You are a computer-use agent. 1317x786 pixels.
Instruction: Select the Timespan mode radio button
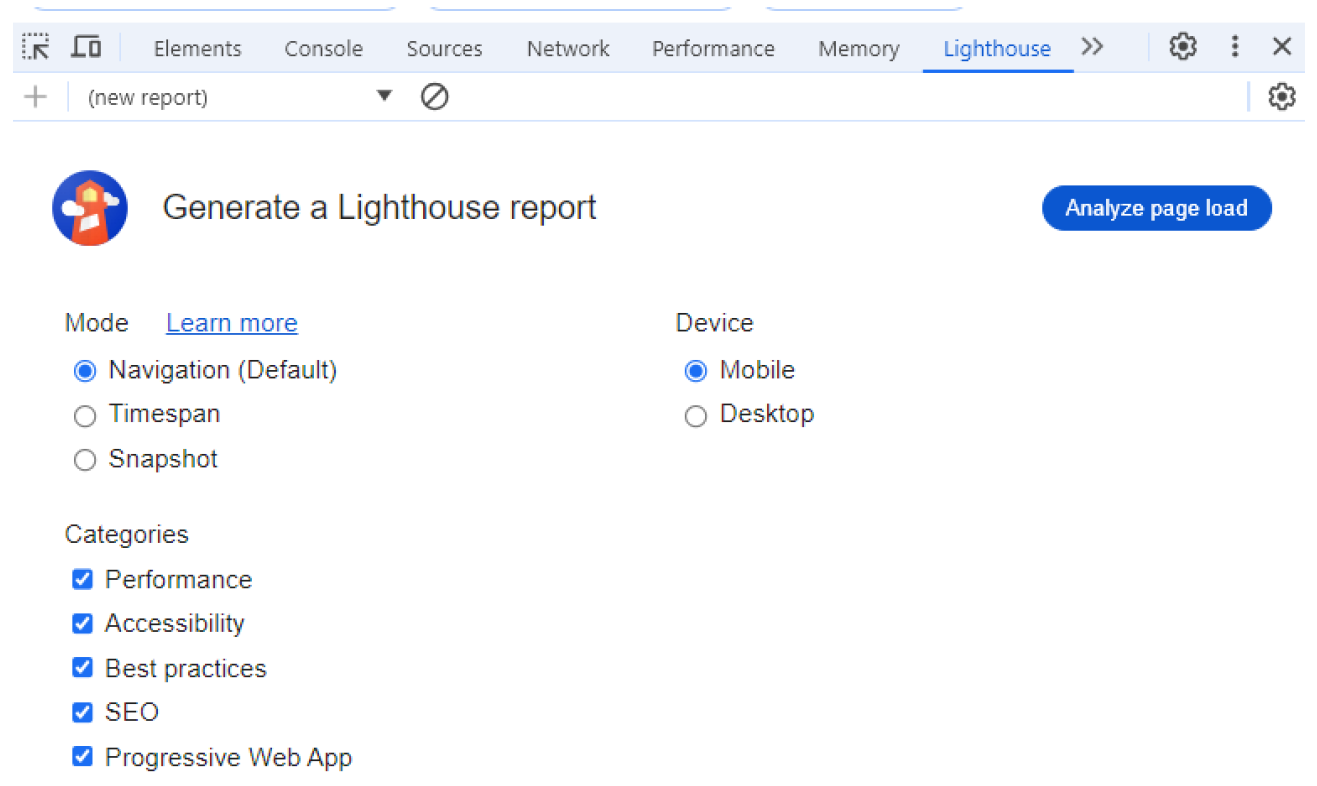(85, 415)
